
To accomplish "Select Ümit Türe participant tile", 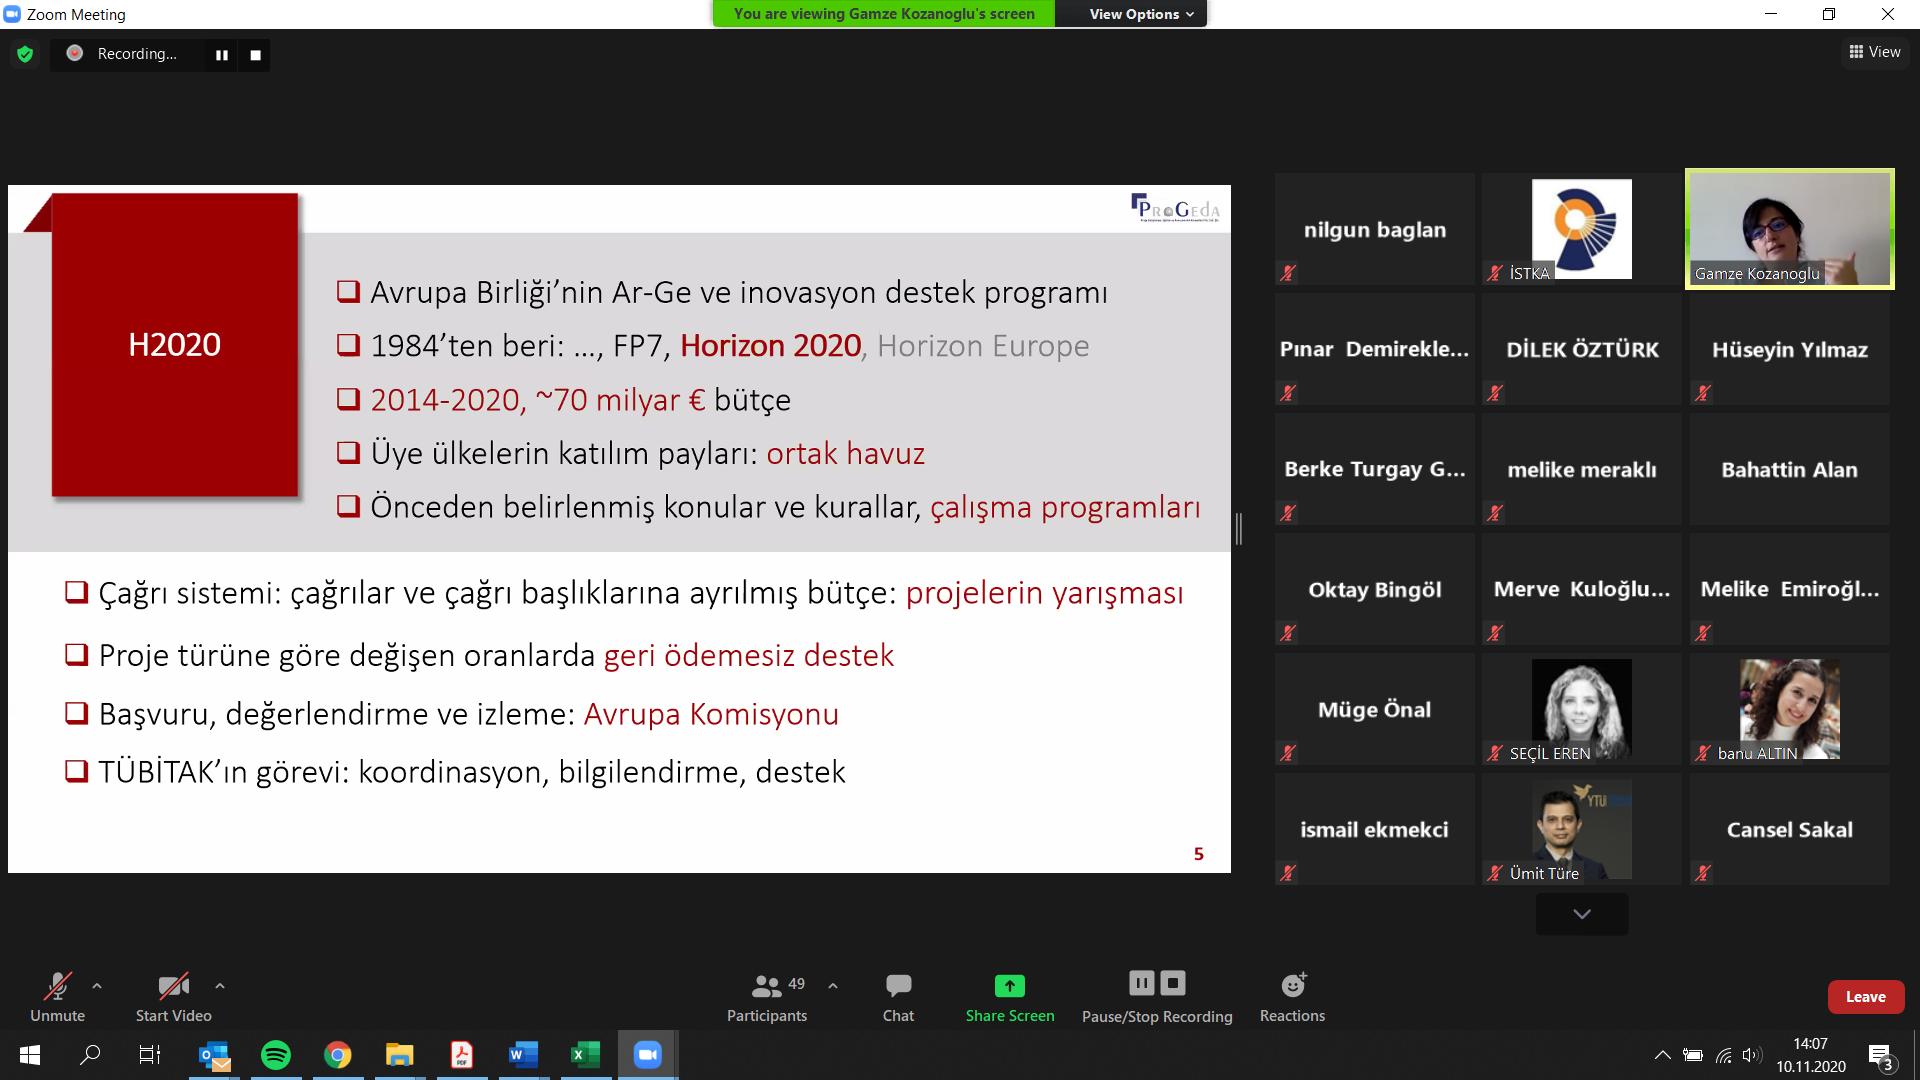I will point(1582,829).
